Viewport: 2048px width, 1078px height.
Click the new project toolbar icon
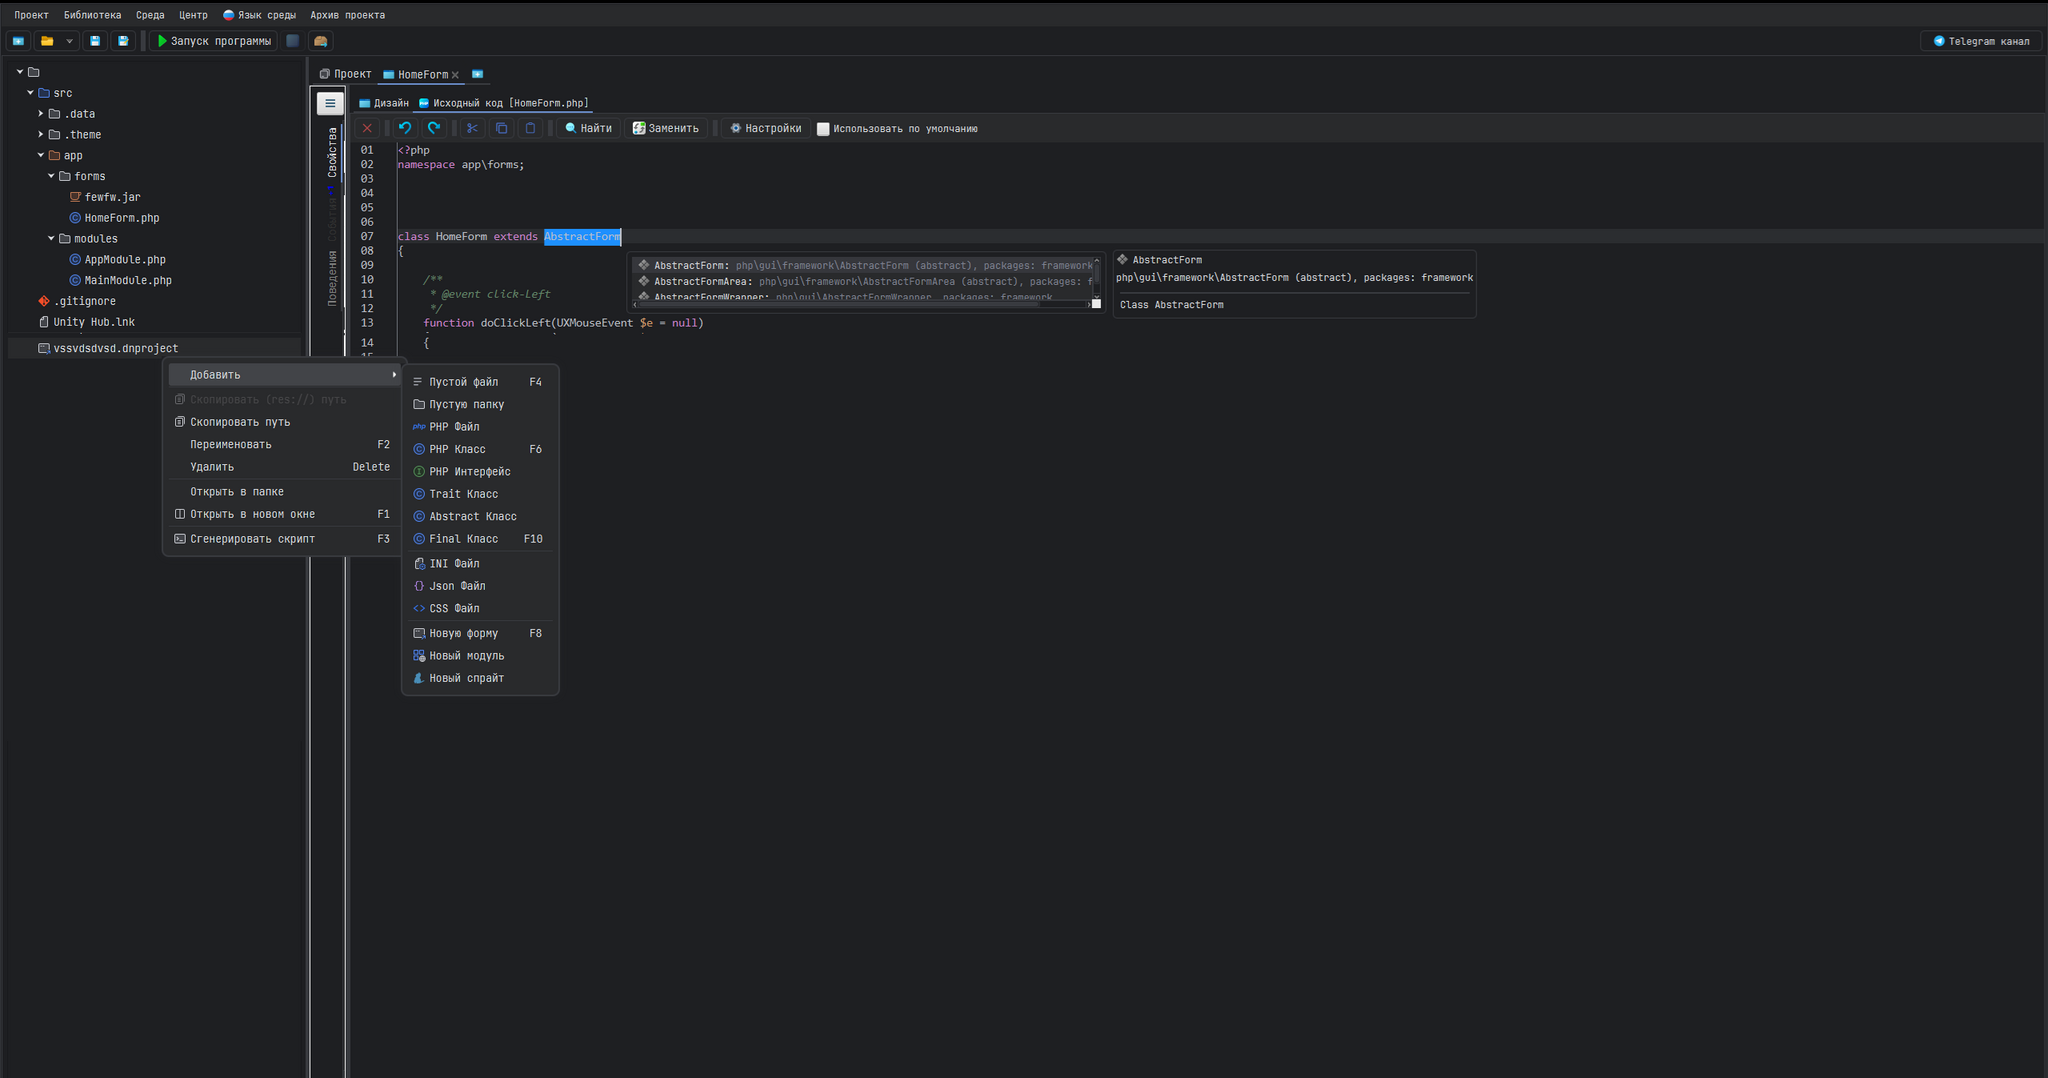pos(18,41)
